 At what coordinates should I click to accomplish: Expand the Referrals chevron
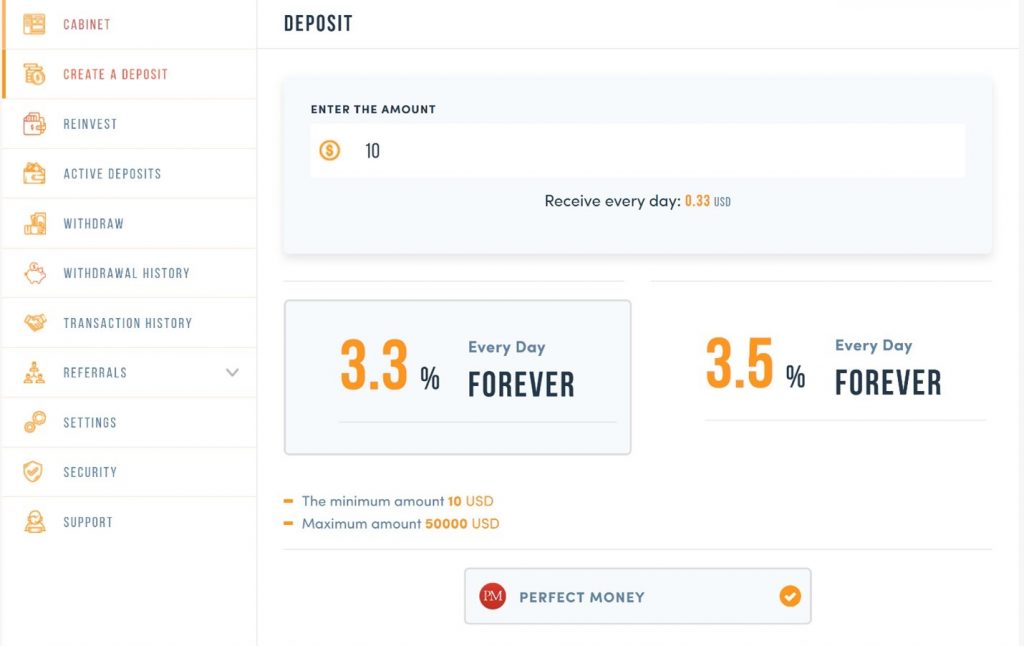click(x=232, y=372)
